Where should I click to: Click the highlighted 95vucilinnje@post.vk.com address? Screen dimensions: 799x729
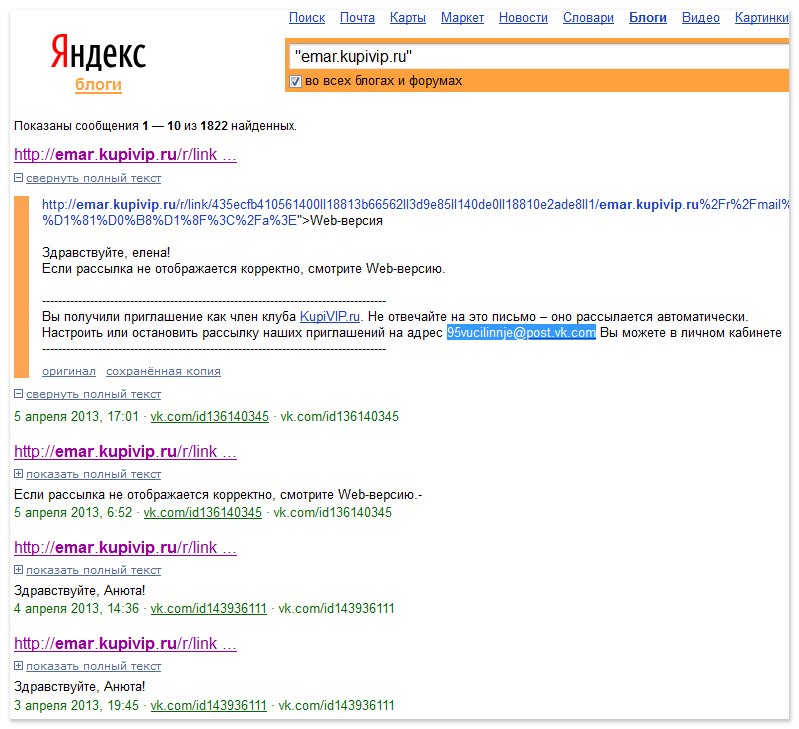point(521,333)
